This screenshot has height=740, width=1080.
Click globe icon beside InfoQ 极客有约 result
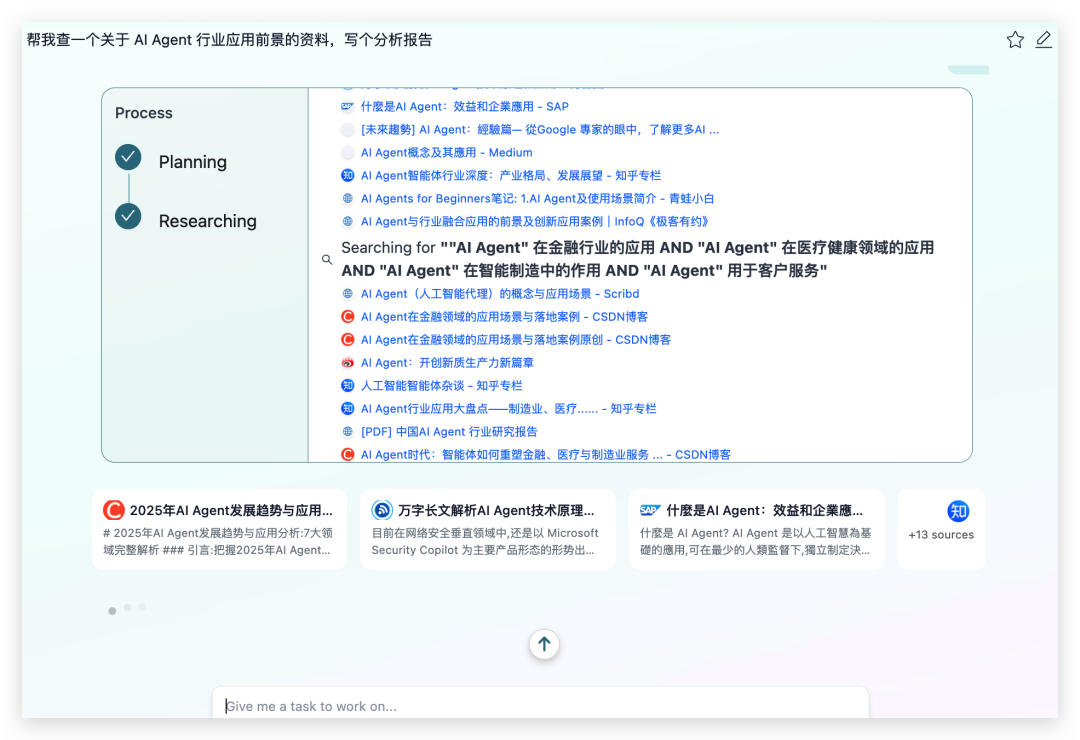click(348, 221)
